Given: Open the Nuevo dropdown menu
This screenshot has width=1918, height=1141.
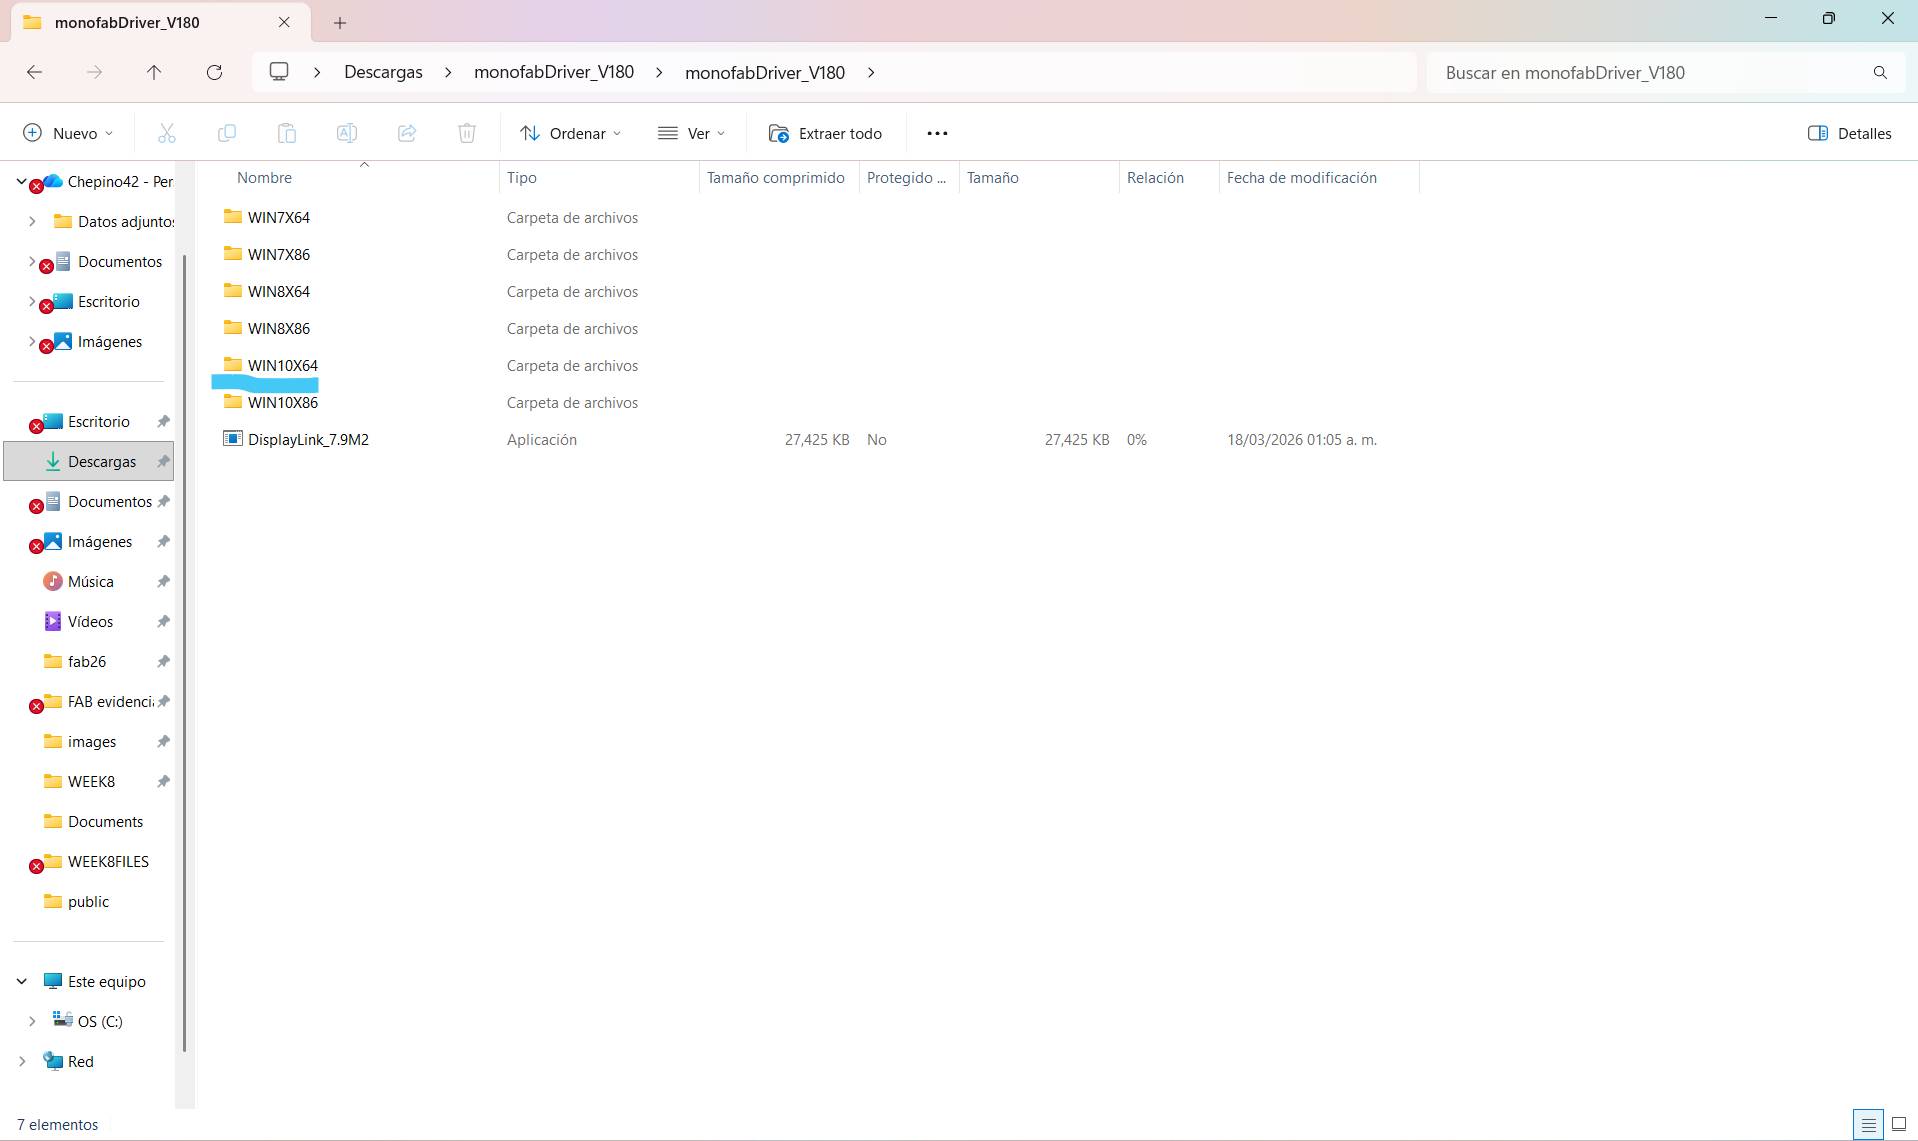Looking at the screenshot, I should pos(68,133).
